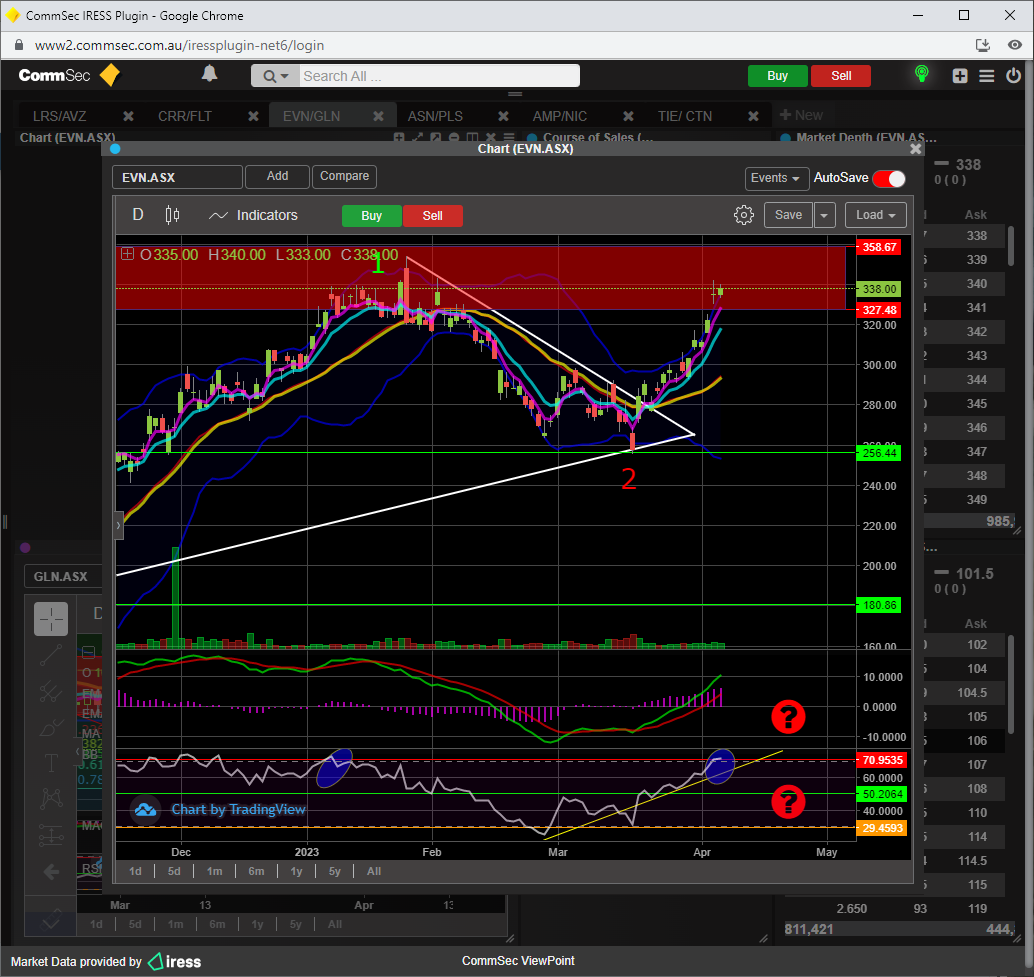
Task: Open the notifications bell in header
Action: tap(210, 74)
